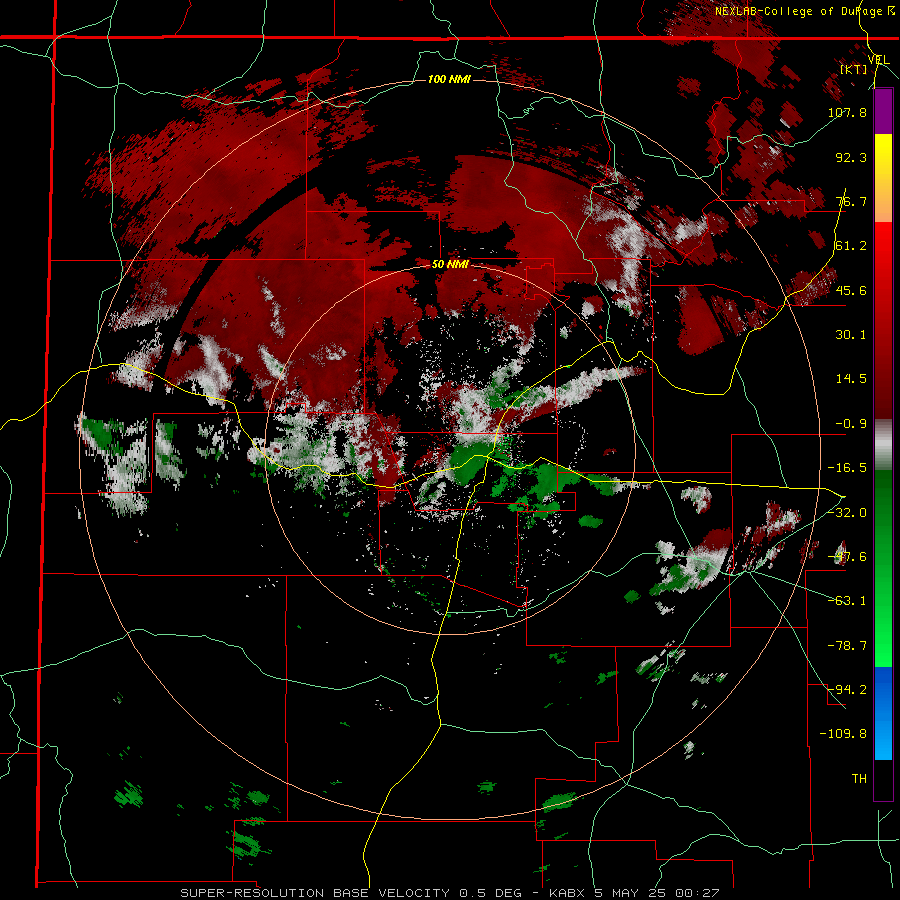Screen dimensions: 900x900
Task: Click the 45.6 velocity scale value
Action: pyautogui.click(x=851, y=290)
